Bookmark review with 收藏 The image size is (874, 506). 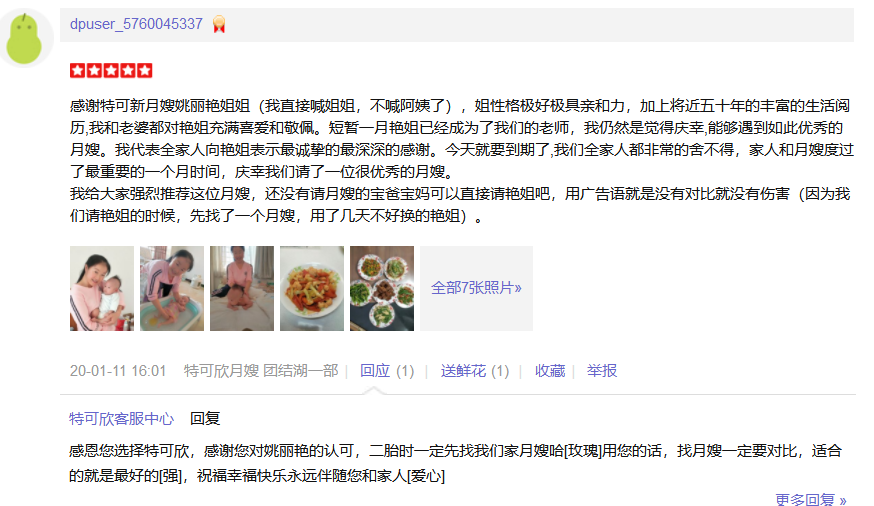(x=550, y=371)
